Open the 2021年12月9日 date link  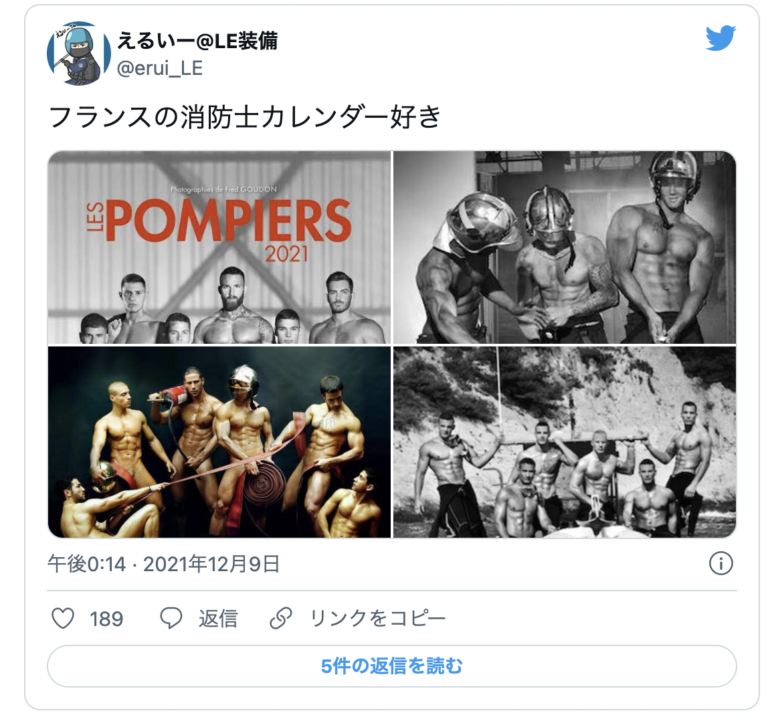(211, 564)
